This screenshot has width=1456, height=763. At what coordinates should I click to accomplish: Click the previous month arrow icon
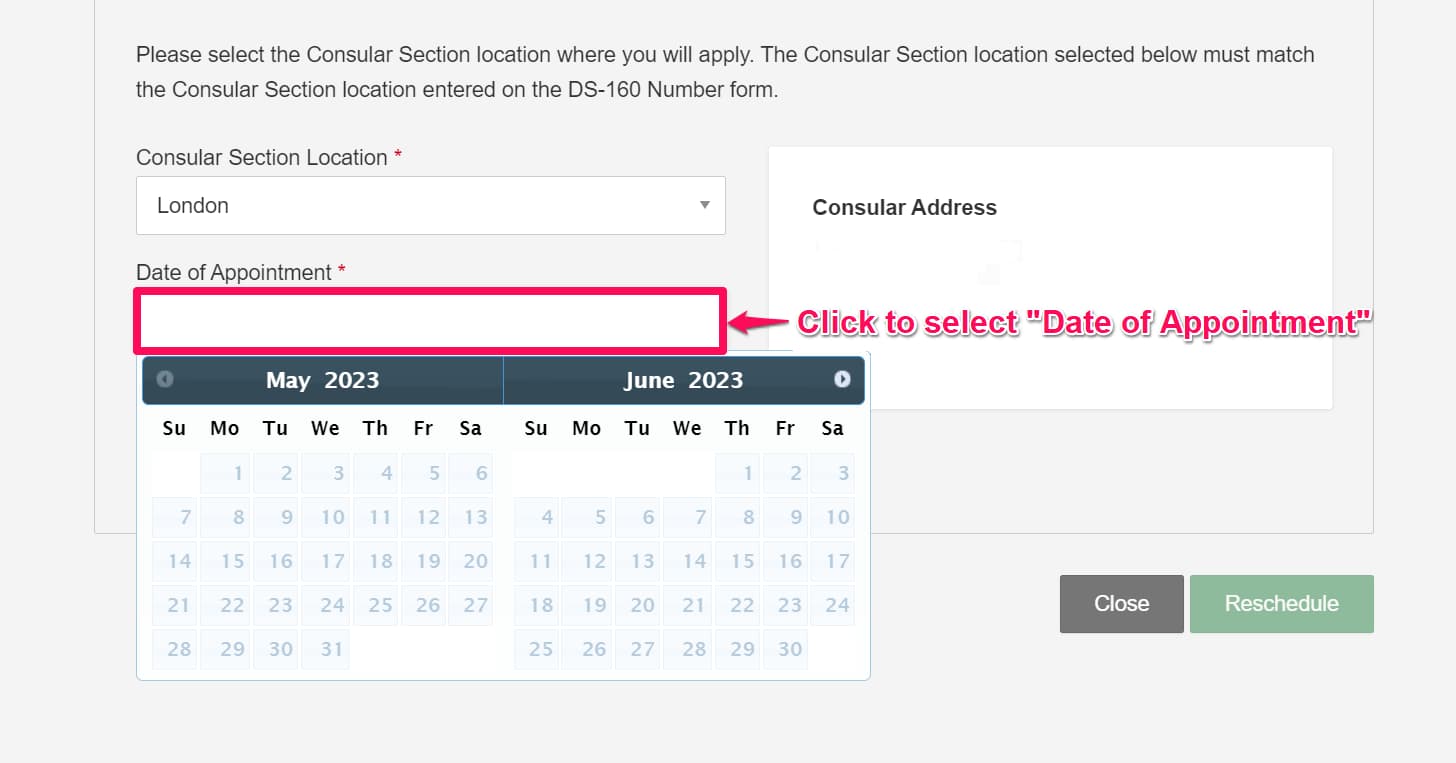click(x=164, y=380)
